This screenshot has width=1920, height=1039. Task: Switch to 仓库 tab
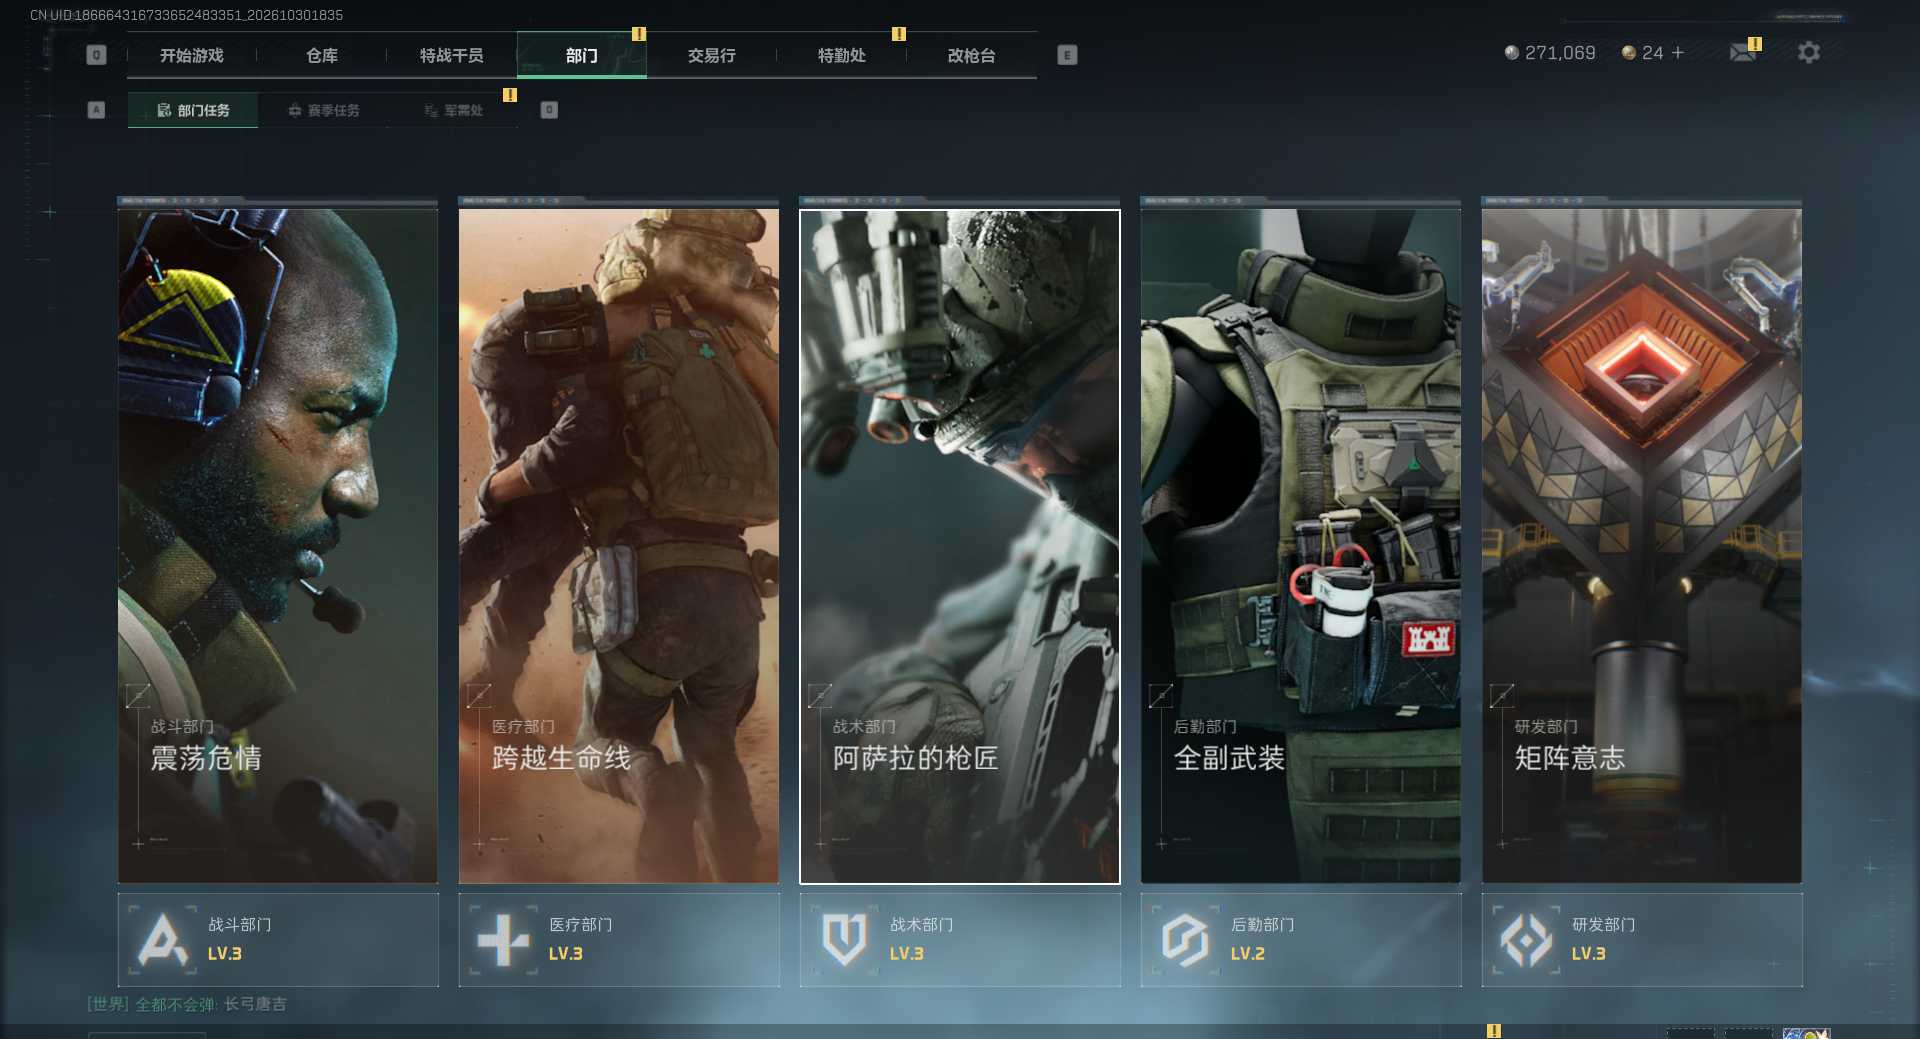click(x=322, y=55)
